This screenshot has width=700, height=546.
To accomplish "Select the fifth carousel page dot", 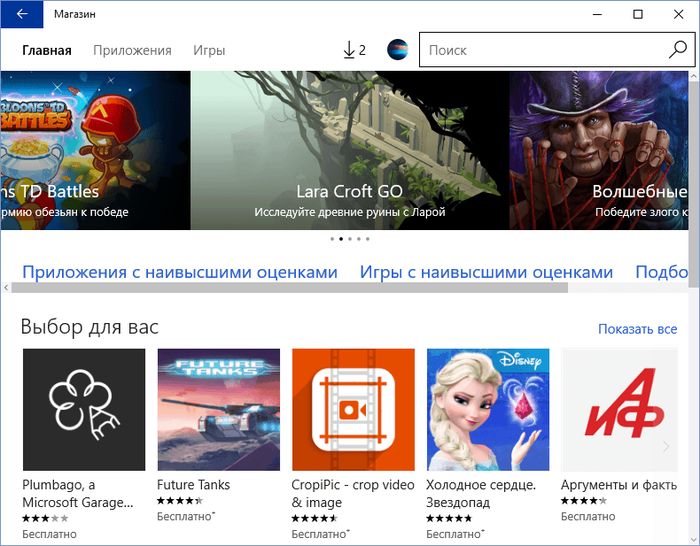I will click(368, 239).
